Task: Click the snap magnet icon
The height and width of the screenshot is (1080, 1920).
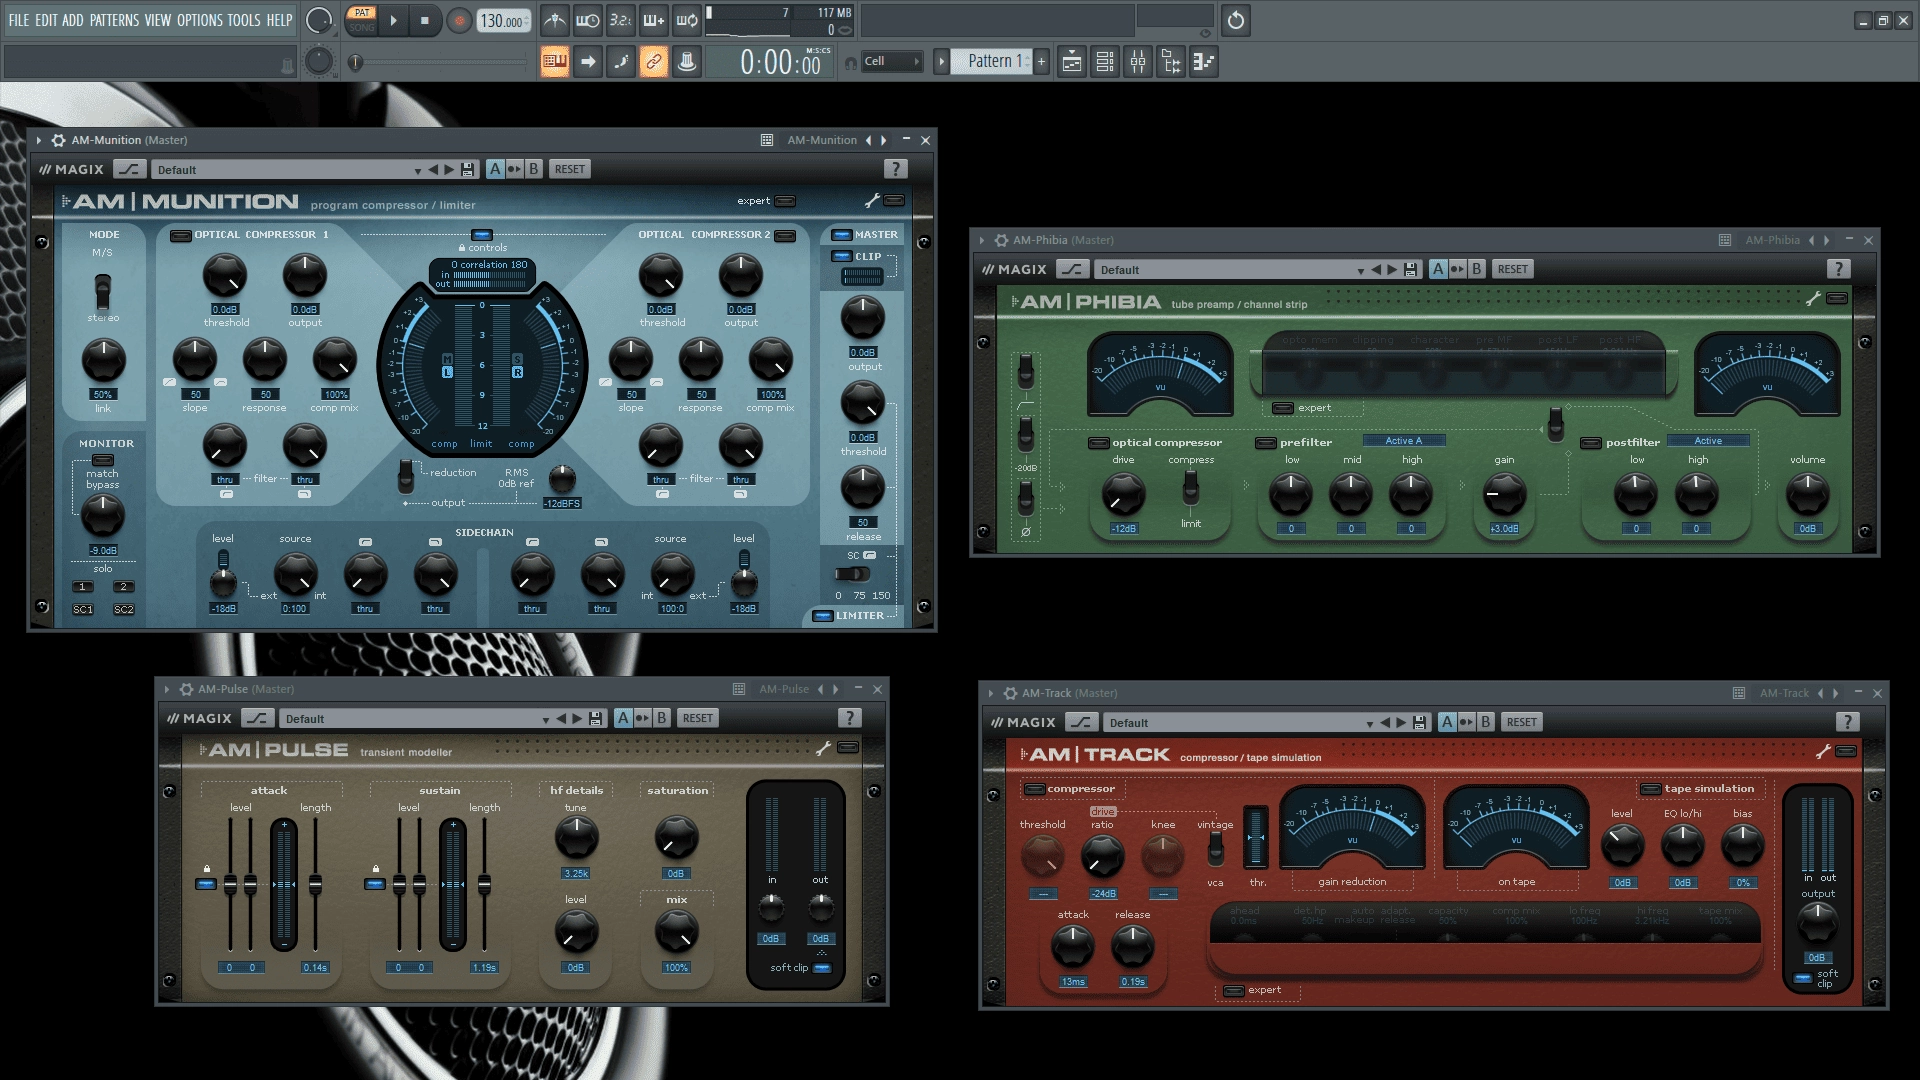Action: click(x=851, y=62)
